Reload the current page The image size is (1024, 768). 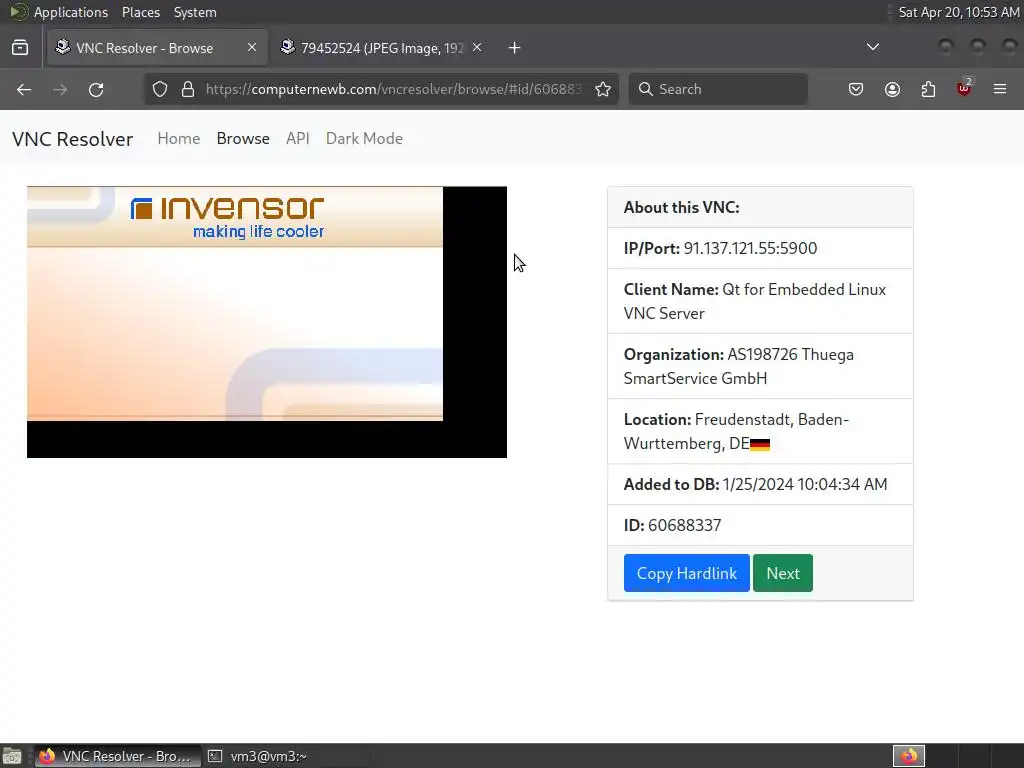[x=96, y=89]
